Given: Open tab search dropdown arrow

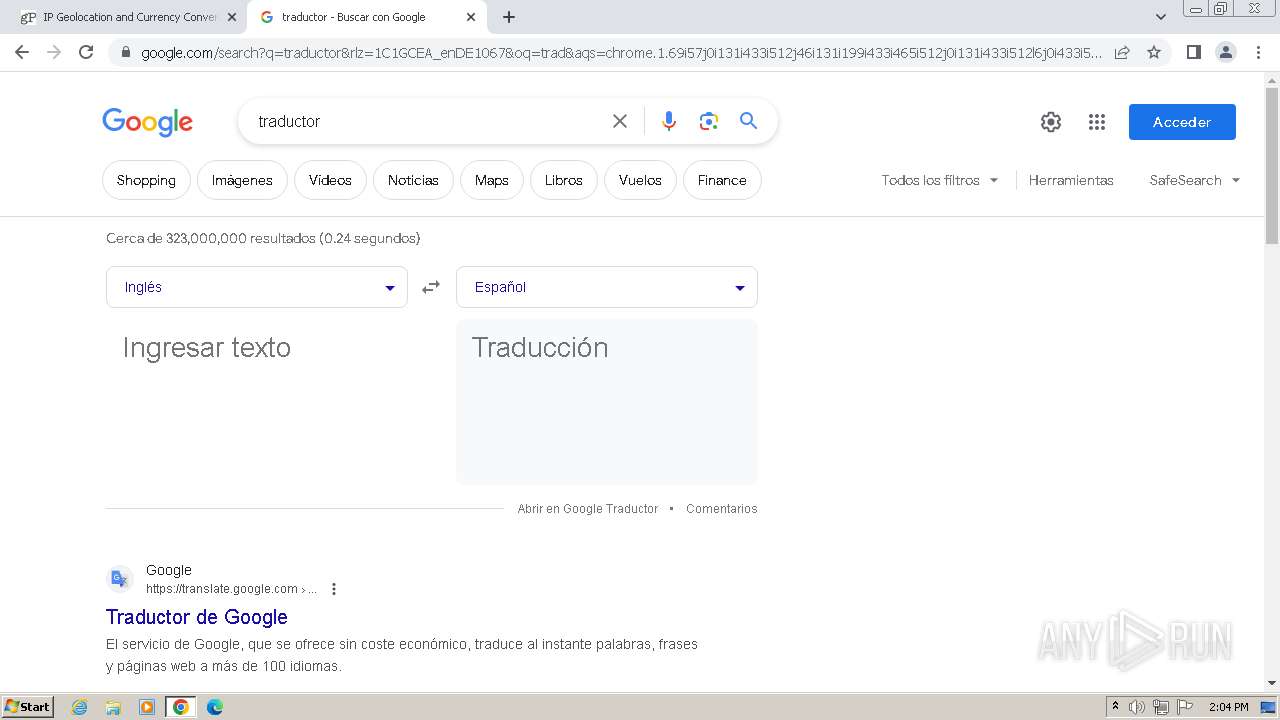Looking at the screenshot, I should (1160, 17).
